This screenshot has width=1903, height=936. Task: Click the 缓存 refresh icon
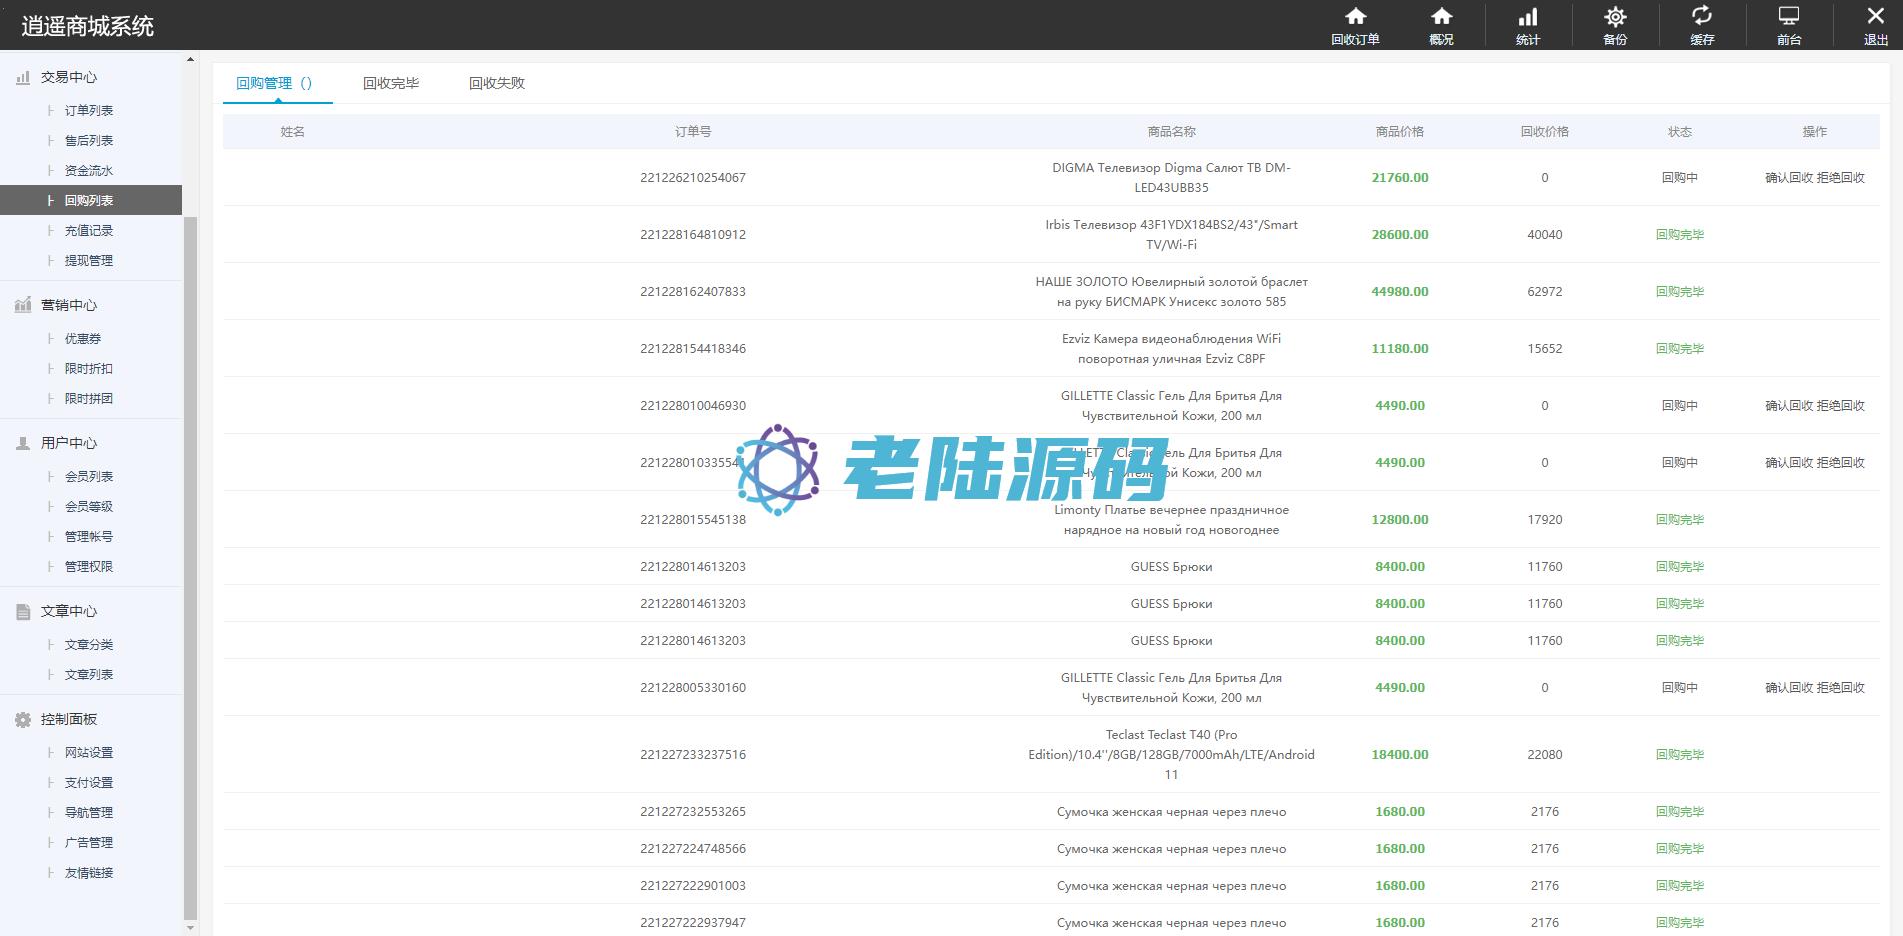[1701, 17]
